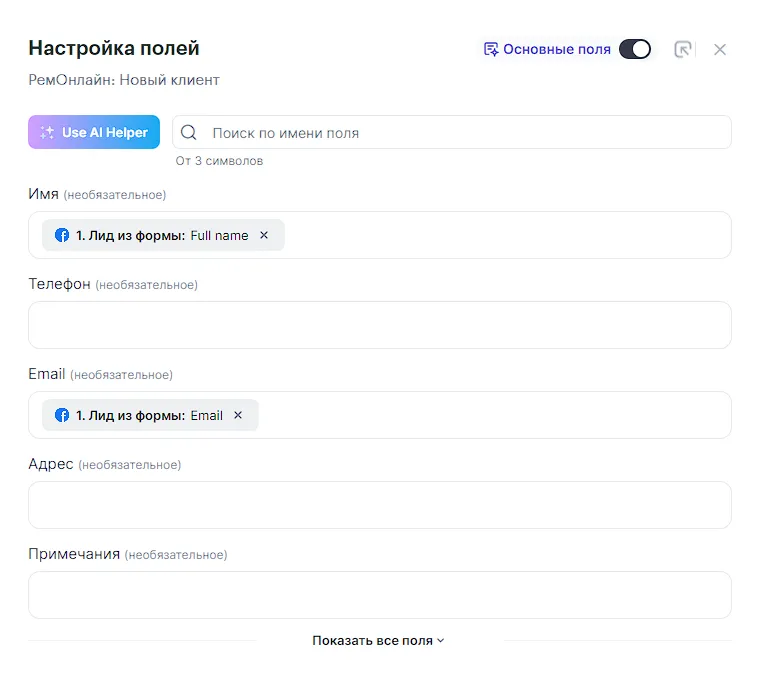Screen dimensions: 770x681
Task: Click the magnifier search icon
Action: (x=189, y=133)
